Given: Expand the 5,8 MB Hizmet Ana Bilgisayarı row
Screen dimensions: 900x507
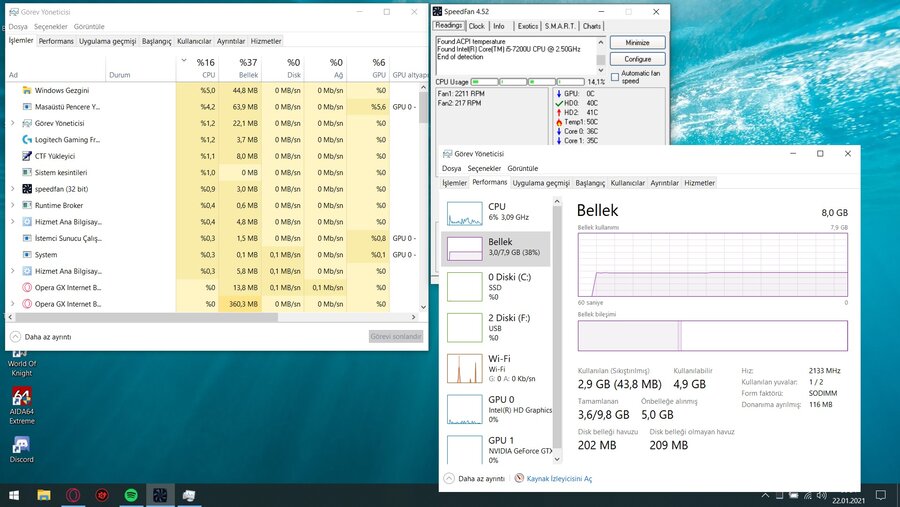Looking at the screenshot, I should 13,271.
